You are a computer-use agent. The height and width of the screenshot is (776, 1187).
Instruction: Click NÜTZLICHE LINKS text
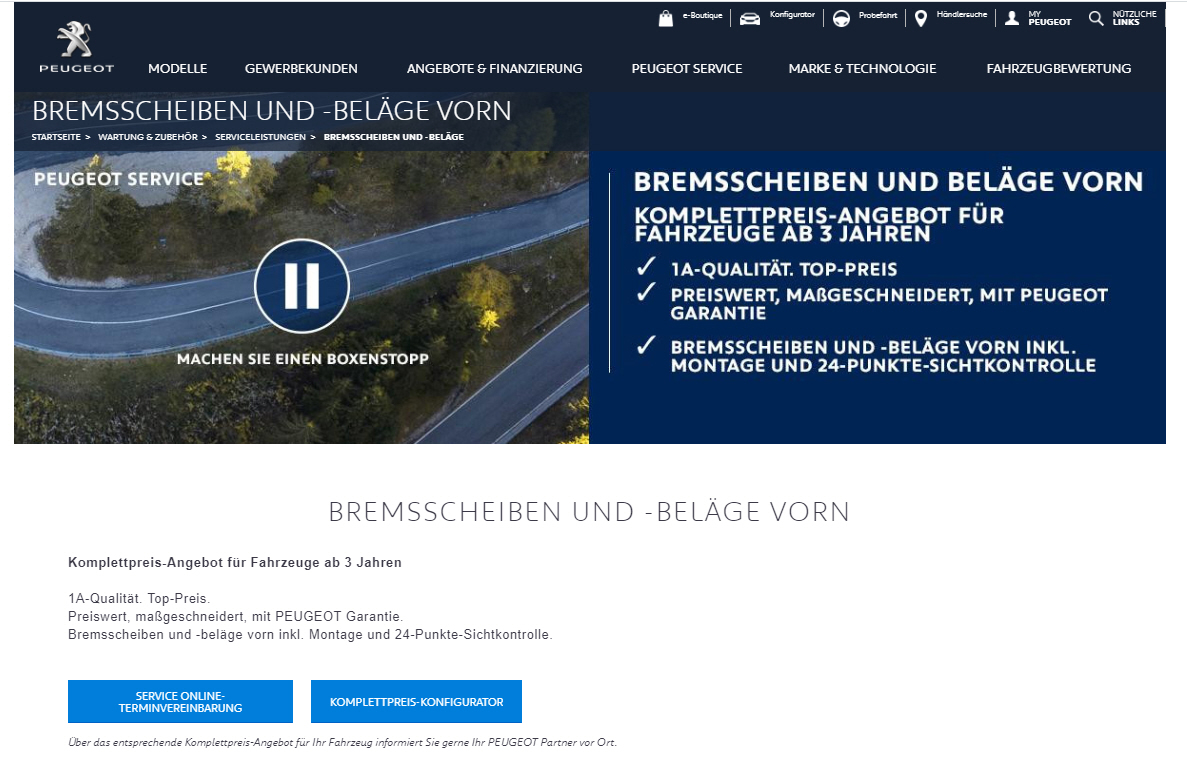point(1134,18)
